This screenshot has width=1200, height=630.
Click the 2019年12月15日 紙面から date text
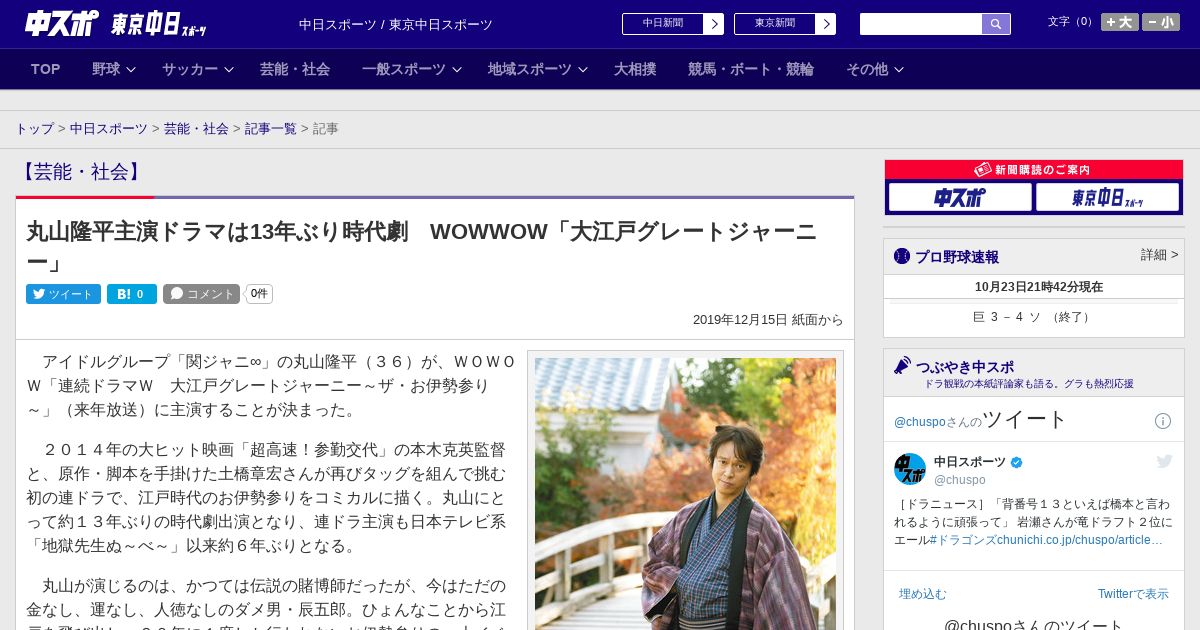pyautogui.click(x=768, y=320)
